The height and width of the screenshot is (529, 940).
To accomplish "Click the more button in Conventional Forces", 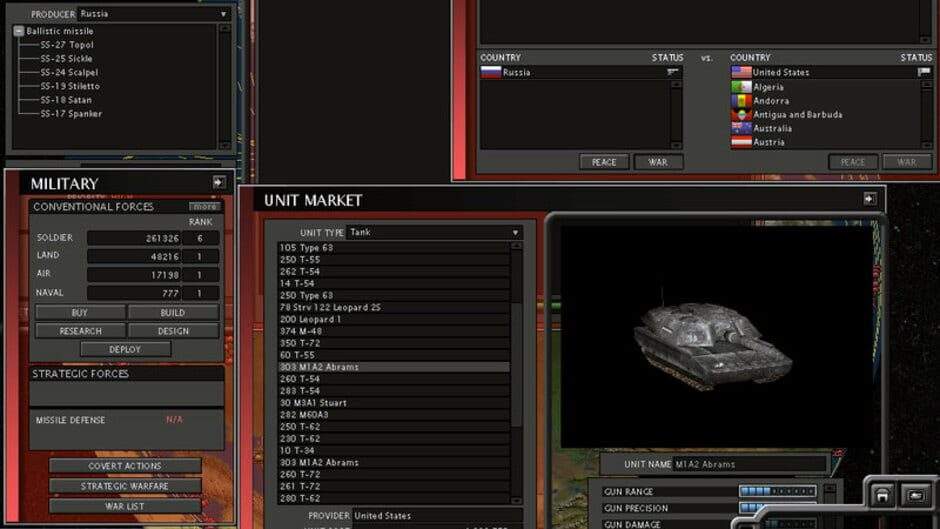I will pos(205,207).
